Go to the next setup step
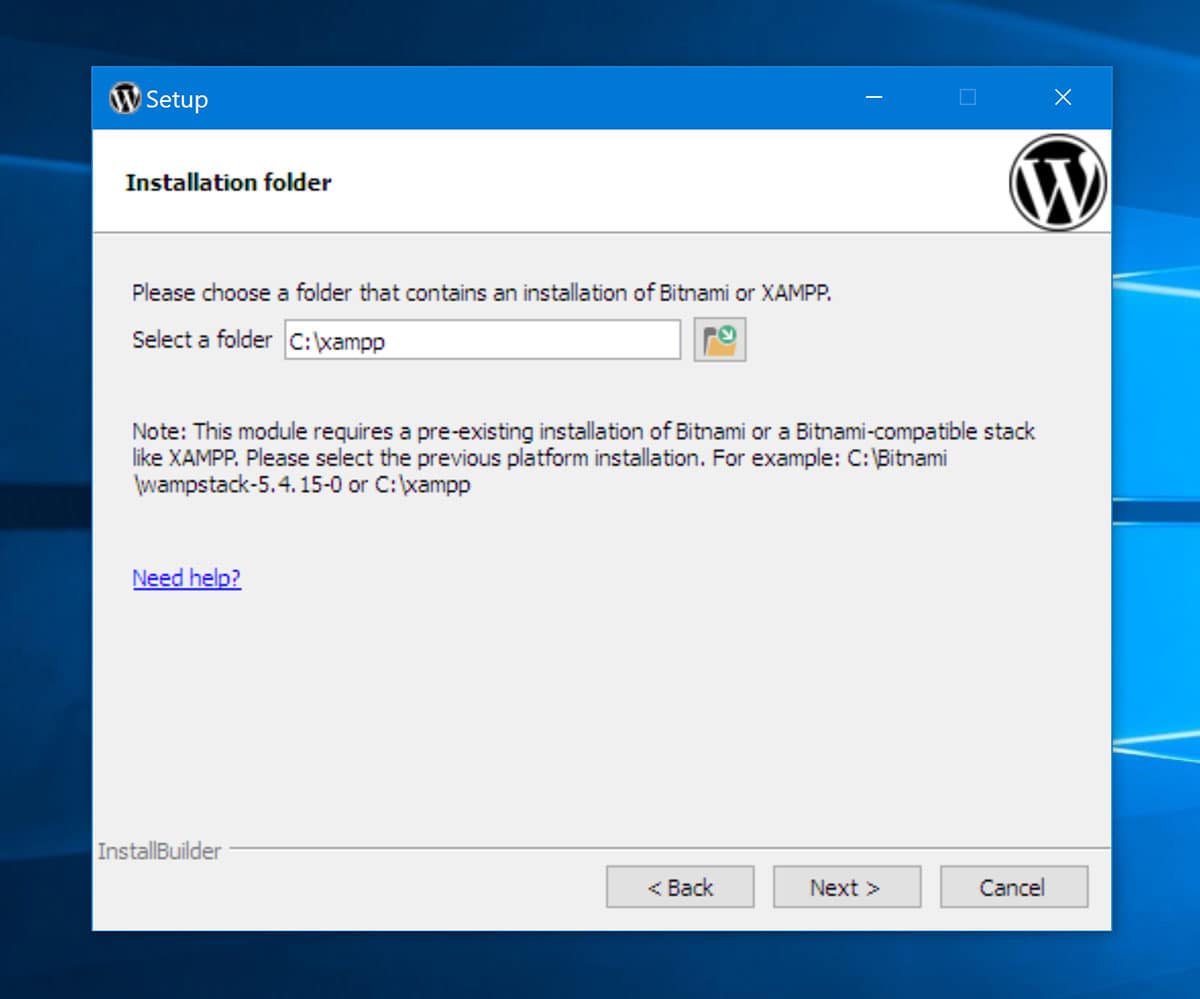Viewport: 1200px width, 999px height. (x=846, y=887)
